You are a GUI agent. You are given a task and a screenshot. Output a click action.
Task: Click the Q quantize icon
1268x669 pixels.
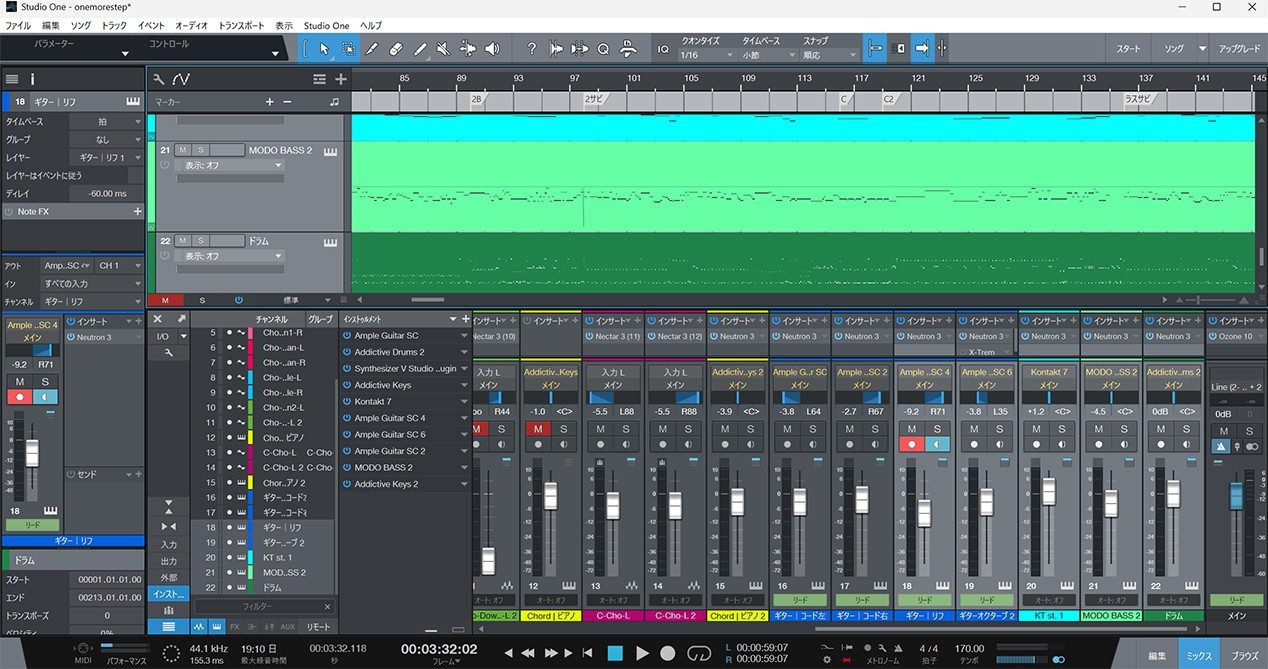click(604, 48)
